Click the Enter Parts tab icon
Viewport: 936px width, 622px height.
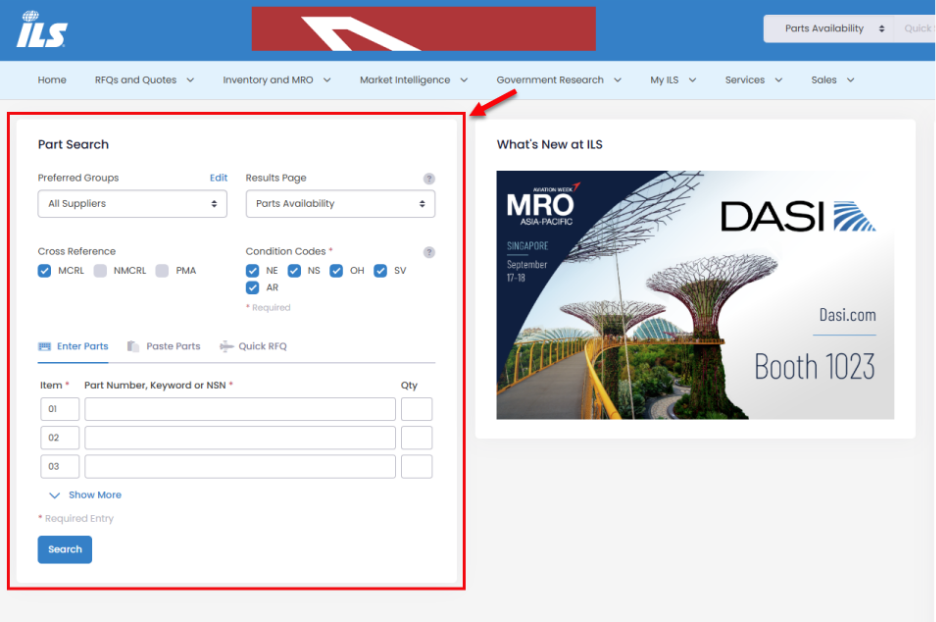point(44,347)
